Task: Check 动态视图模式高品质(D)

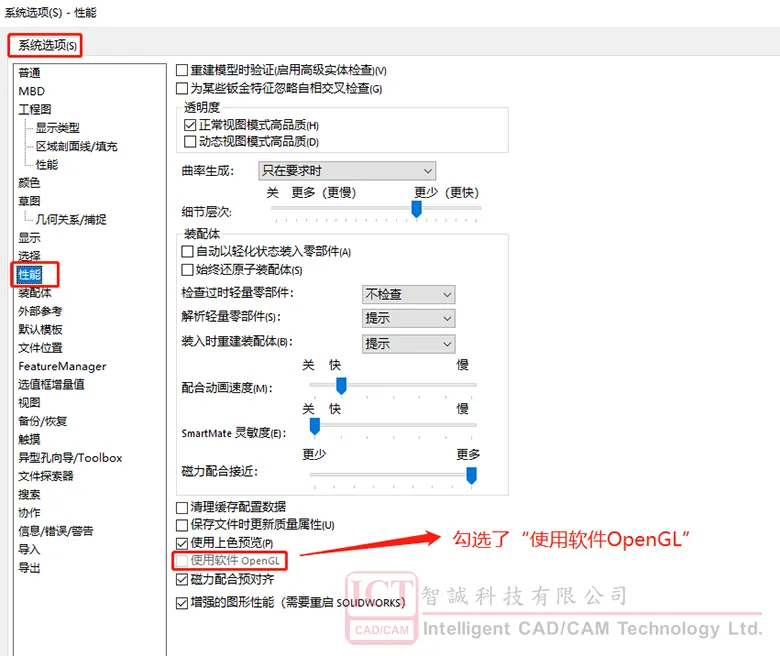Action: pyautogui.click(x=190, y=142)
